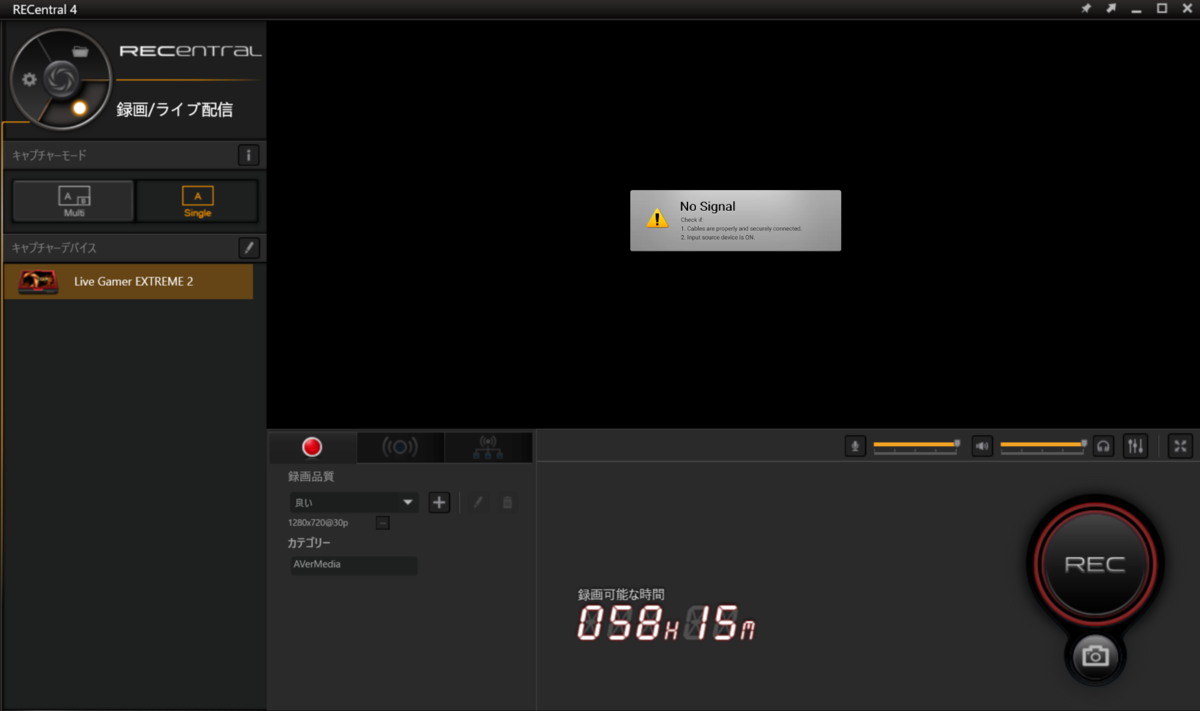Click the Live Gamer EXTREME 2 thumbnail
The height and width of the screenshot is (711, 1200).
[38, 282]
